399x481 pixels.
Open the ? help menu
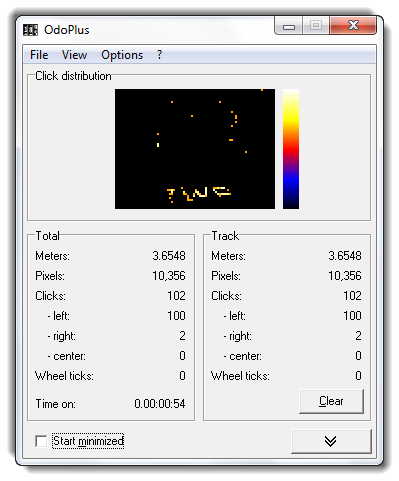160,55
